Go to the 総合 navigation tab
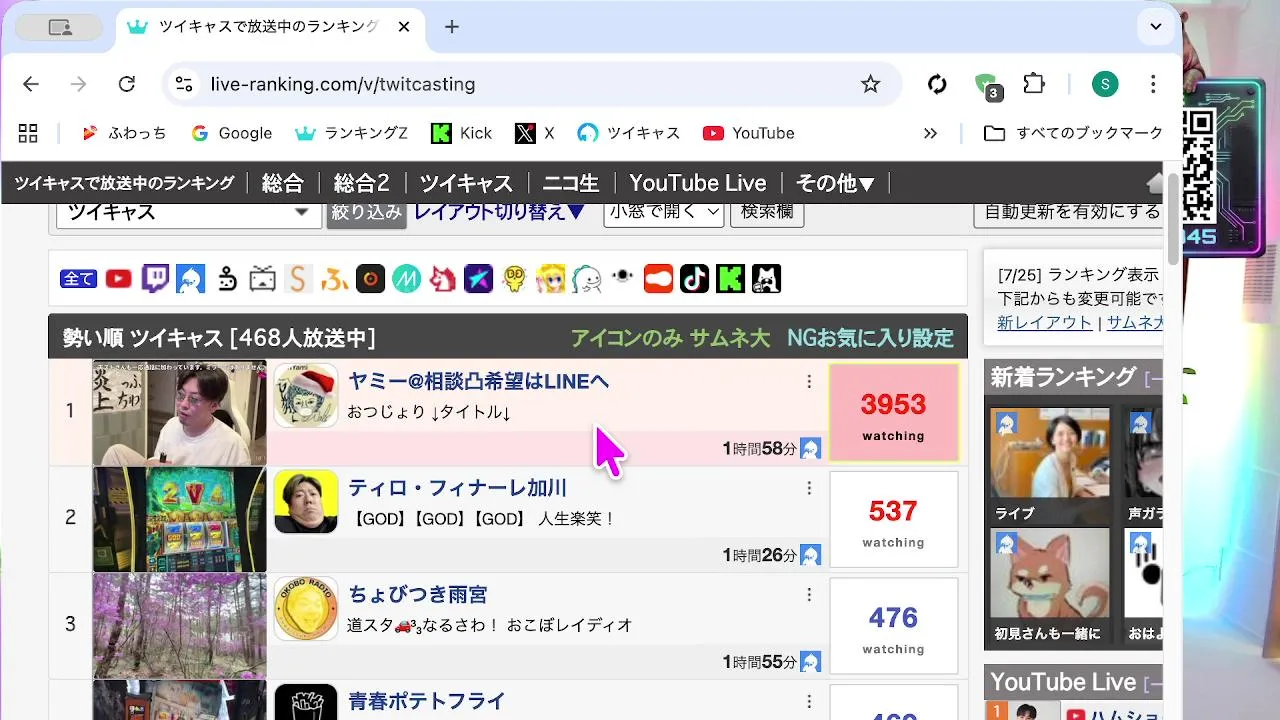This screenshot has width=1280, height=720. pos(282,183)
